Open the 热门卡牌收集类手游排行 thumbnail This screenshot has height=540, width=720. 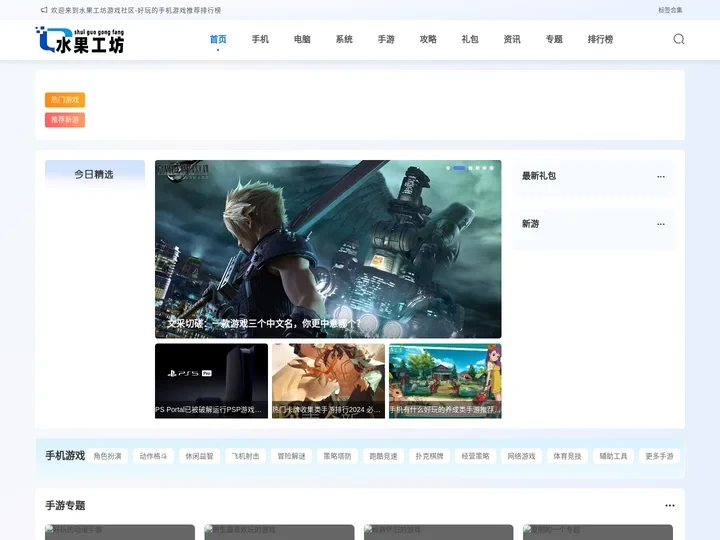tap(328, 381)
